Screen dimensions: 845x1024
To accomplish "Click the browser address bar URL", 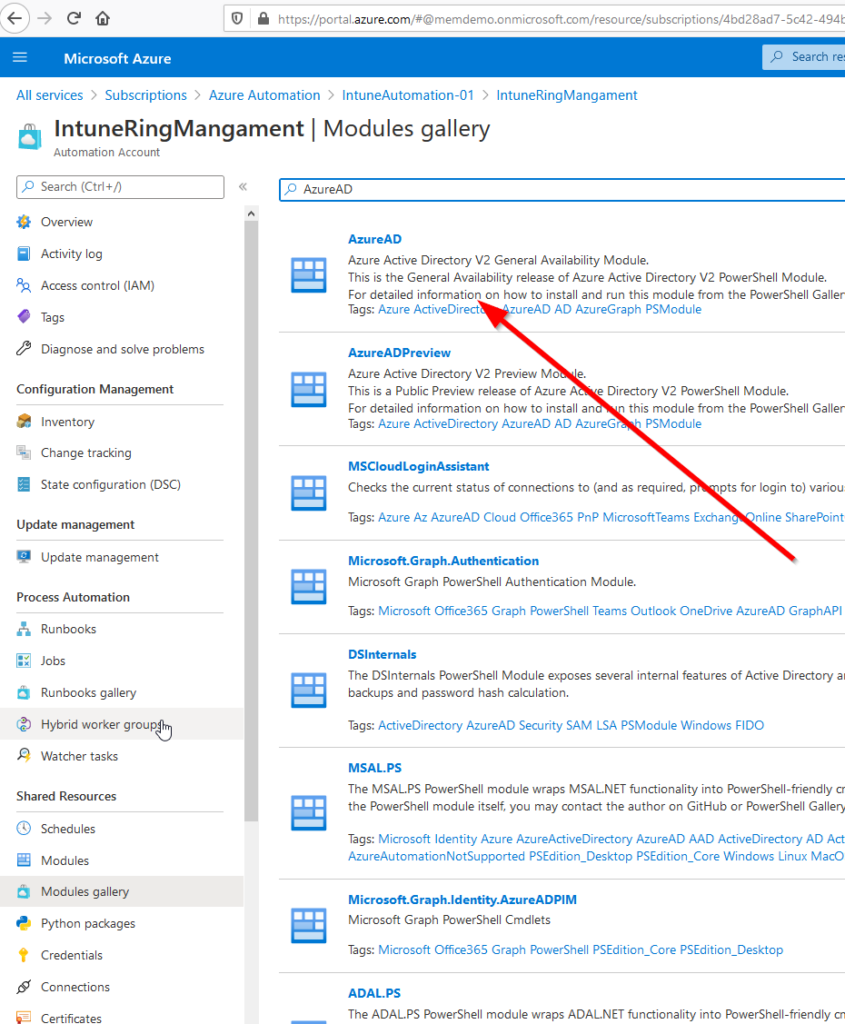I will tap(560, 19).
